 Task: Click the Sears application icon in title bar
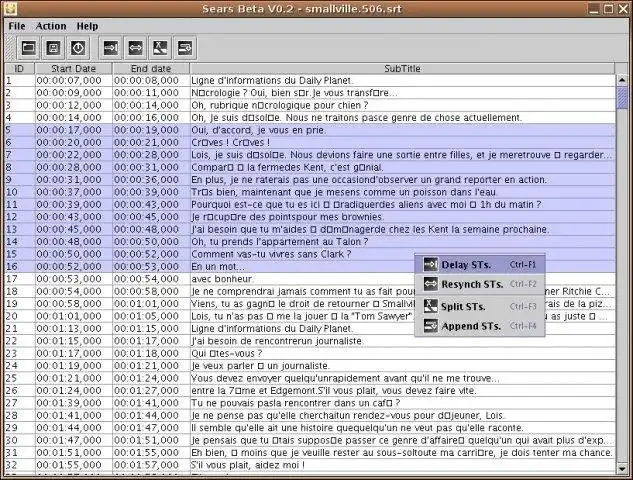click(10, 8)
